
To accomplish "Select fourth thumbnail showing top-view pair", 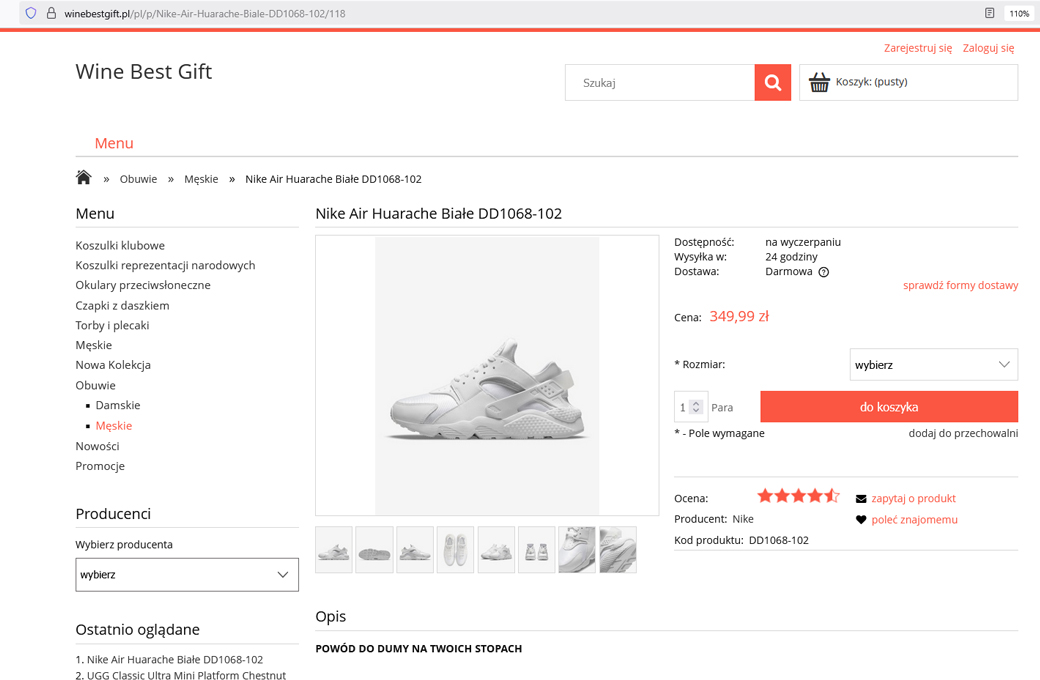I will click(456, 550).
